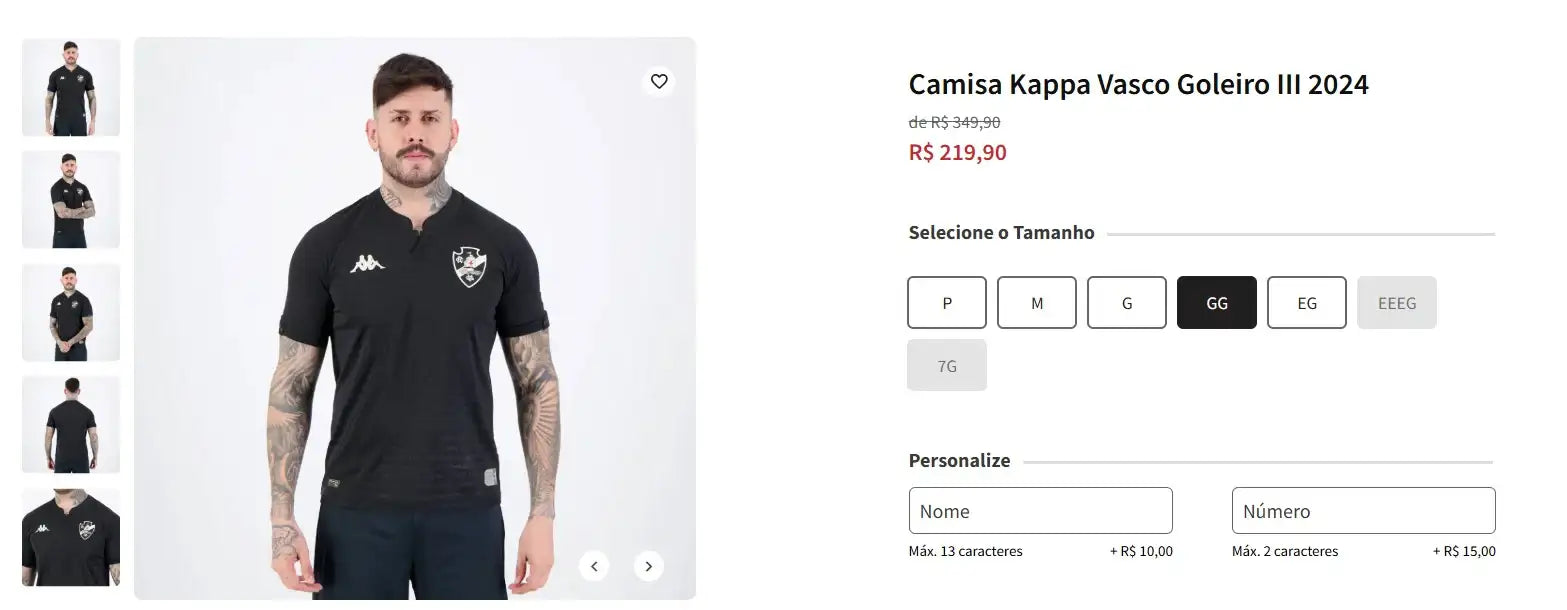Click the Personalize section heading
The height and width of the screenshot is (610, 1567).
tap(958, 460)
